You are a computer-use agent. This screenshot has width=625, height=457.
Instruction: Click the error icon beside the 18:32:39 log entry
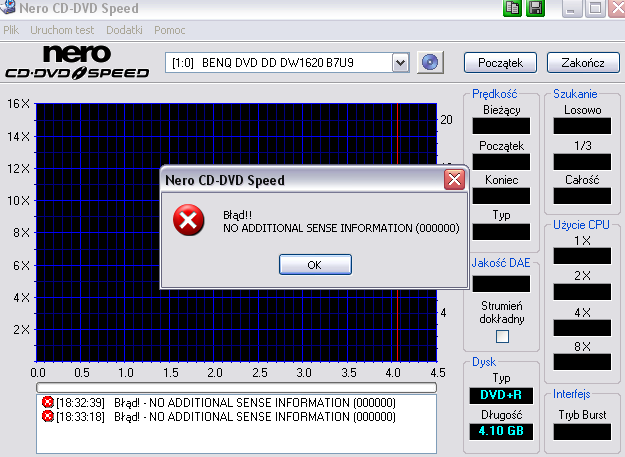pos(48,402)
